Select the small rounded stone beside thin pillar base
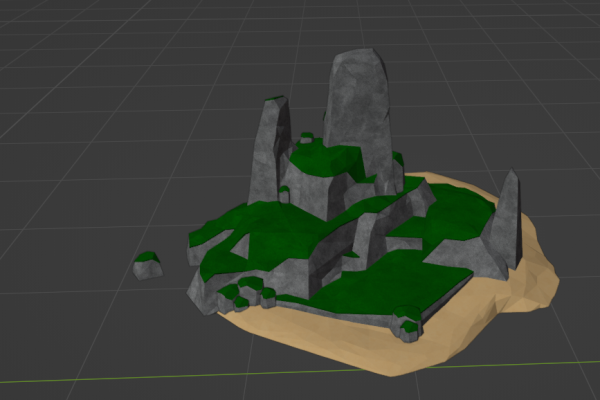Image resolution: width=600 pixels, height=400 pixels. click(284, 194)
